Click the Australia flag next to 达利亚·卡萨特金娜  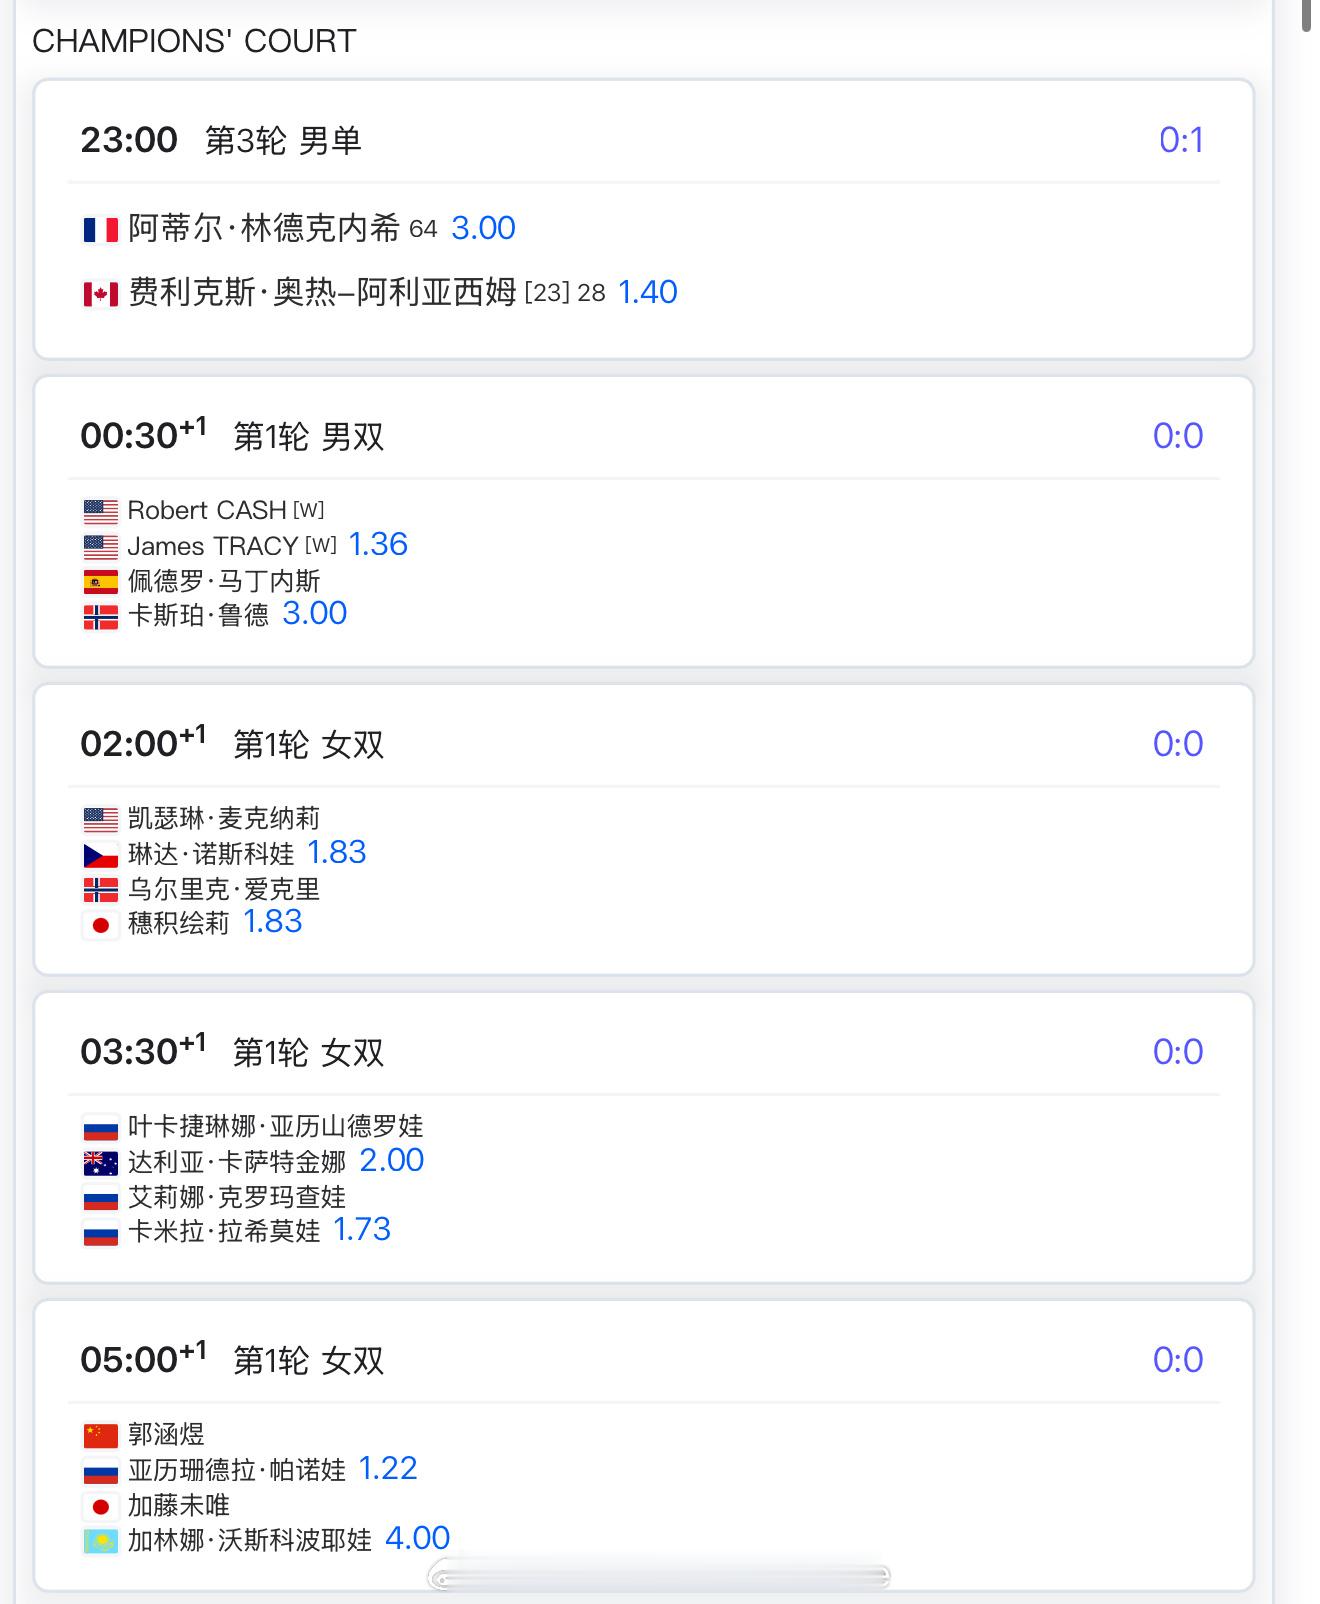tap(100, 1163)
